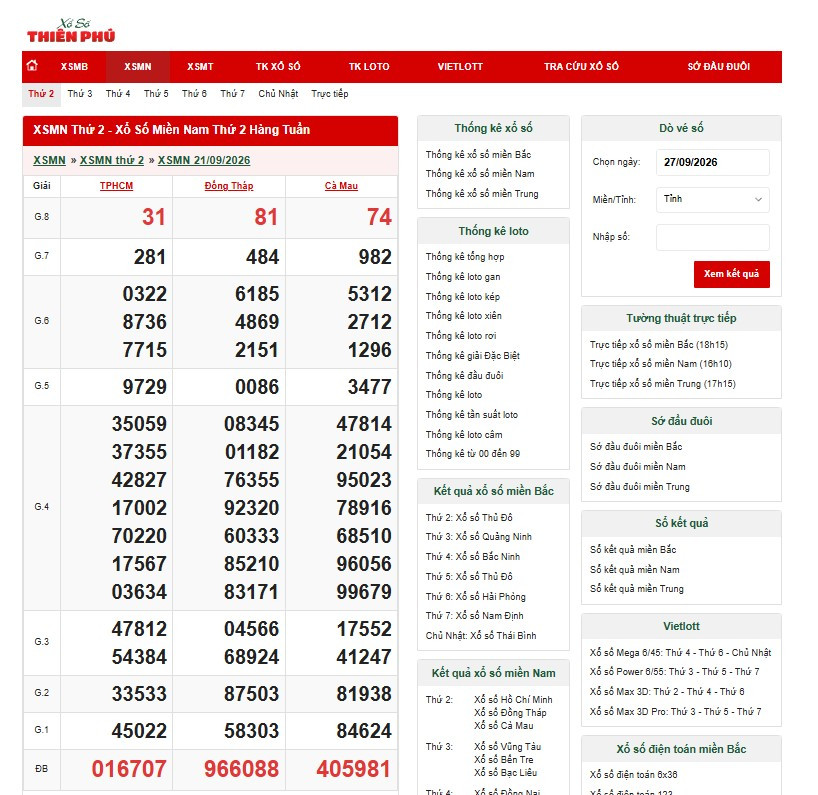Select the Thứ 2 day tab

pos(41,94)
